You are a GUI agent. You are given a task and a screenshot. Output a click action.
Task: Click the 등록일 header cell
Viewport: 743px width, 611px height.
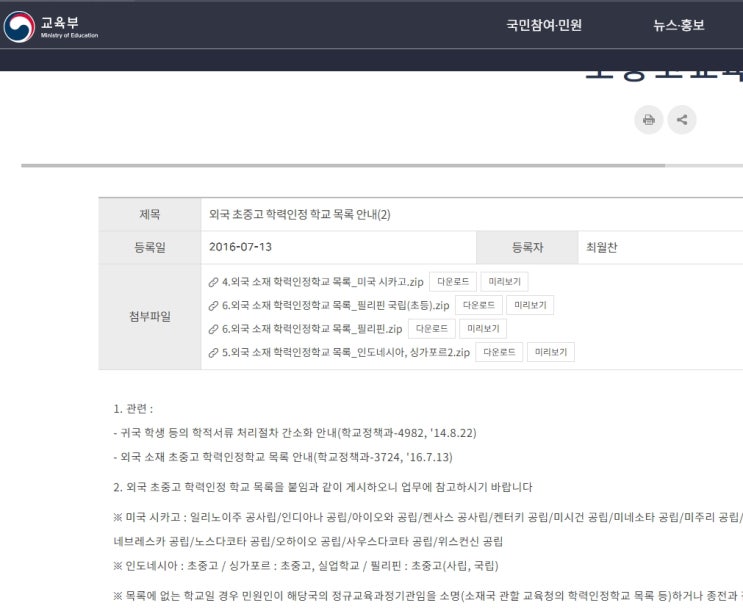click(150, 247)
